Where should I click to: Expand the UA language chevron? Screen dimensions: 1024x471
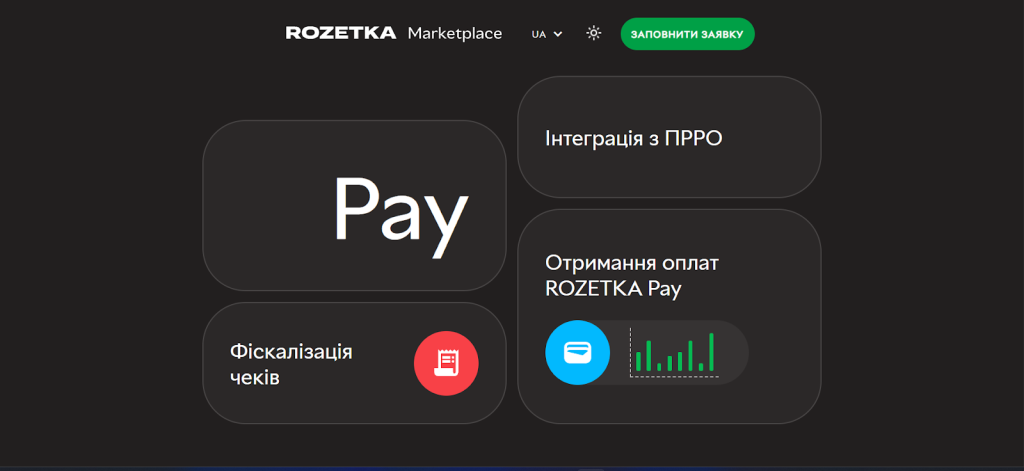pyautogui.click(x=558, y=34)
